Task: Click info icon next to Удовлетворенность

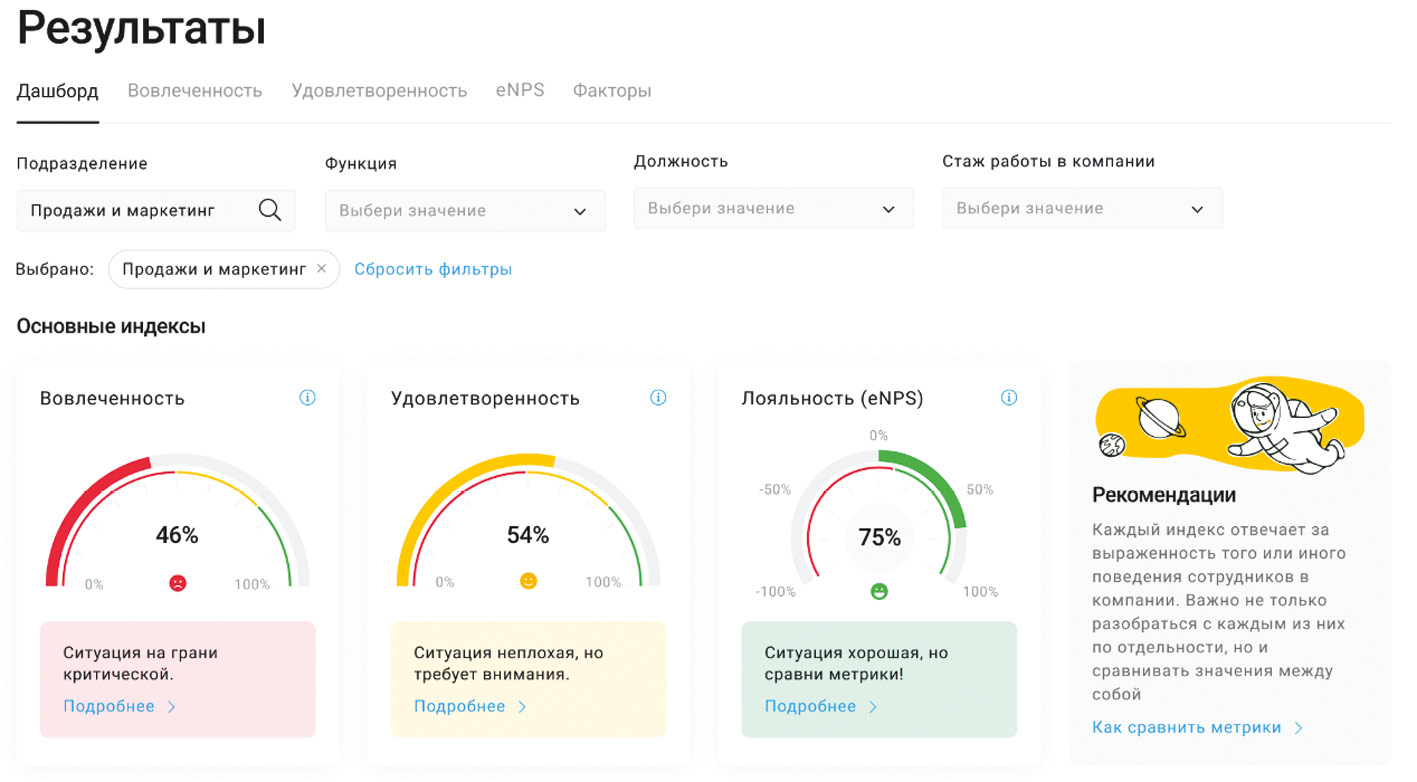Action: [x=658, y=398]
